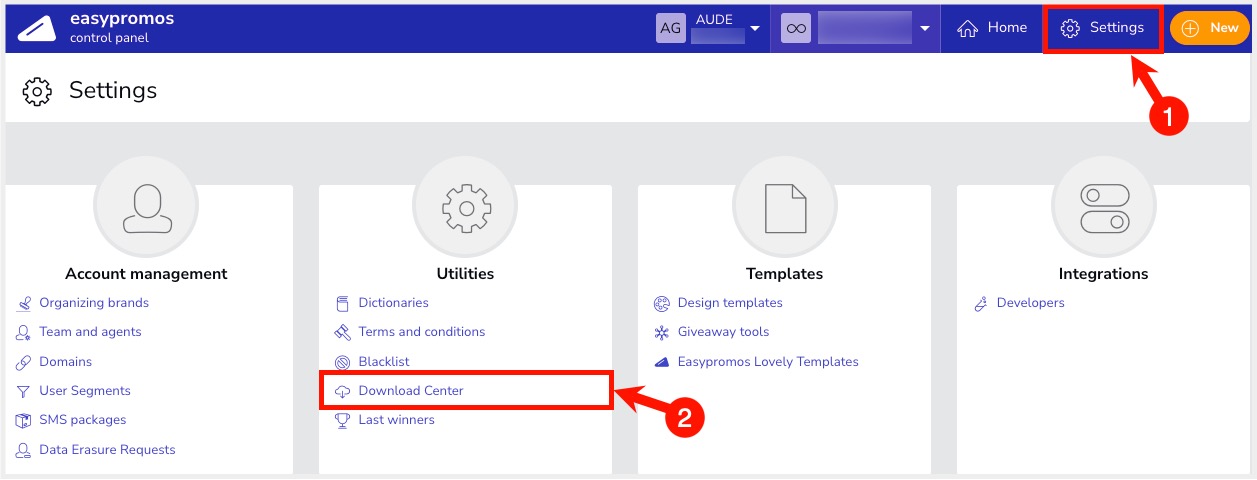
Task: Open the AUDE account dropdown arrow
Action: click(x=755, y=28)
